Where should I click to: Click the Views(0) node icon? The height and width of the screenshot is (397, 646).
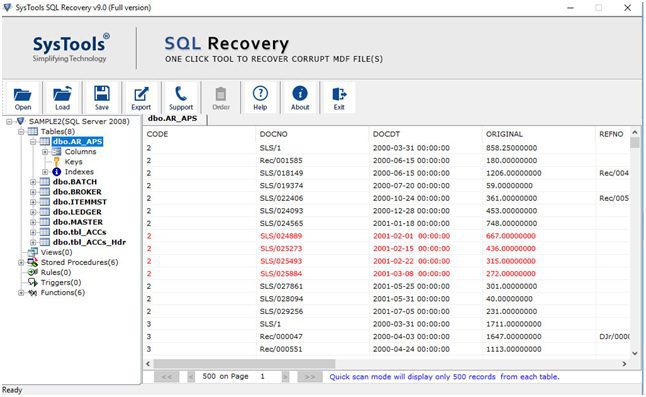(x=33, y=252)
